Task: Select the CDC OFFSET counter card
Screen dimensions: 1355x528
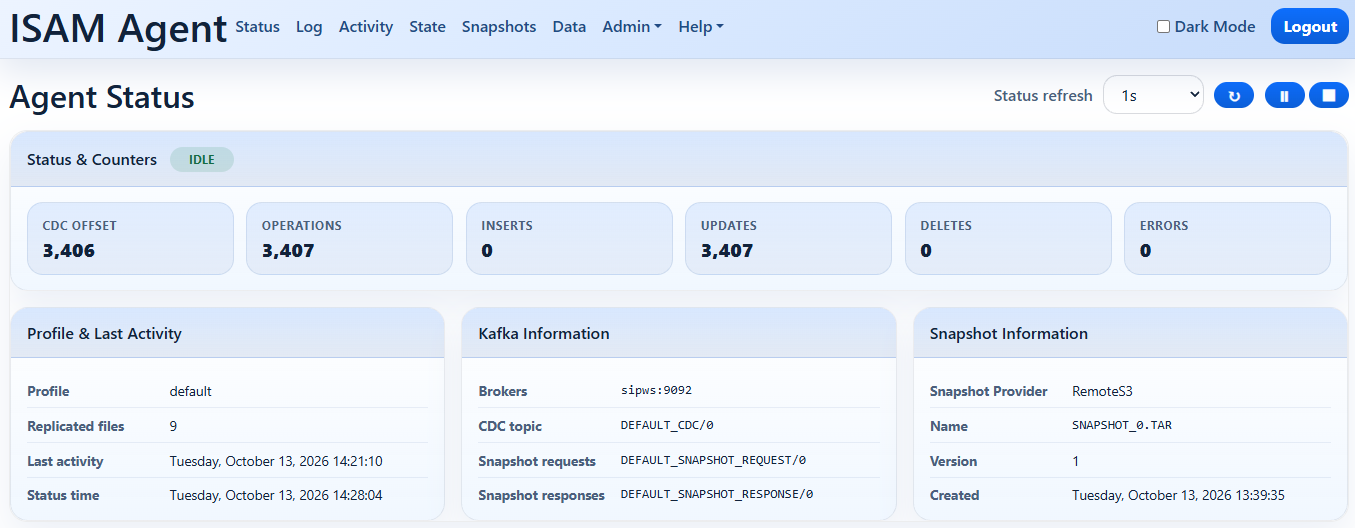Action: click(130, 238)
